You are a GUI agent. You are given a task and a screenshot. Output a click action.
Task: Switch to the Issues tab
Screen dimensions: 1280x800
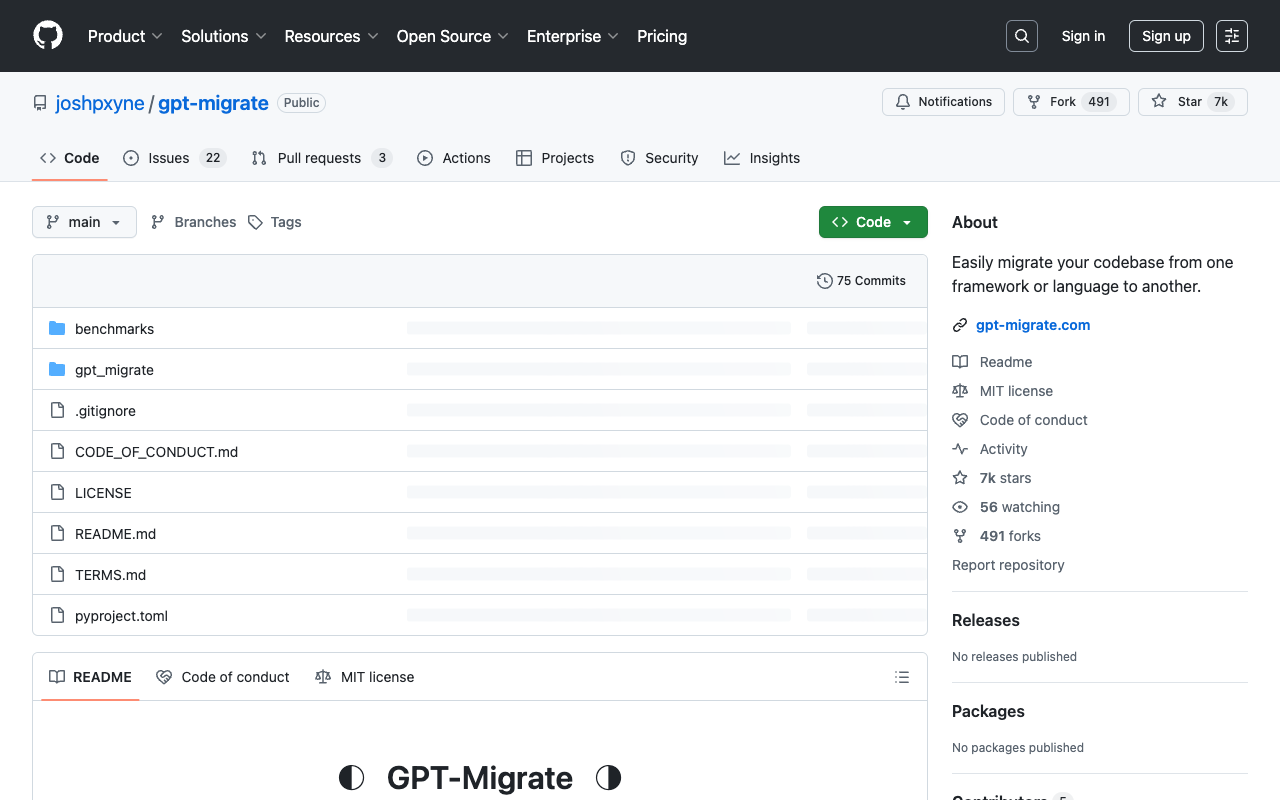click(175, 158)
